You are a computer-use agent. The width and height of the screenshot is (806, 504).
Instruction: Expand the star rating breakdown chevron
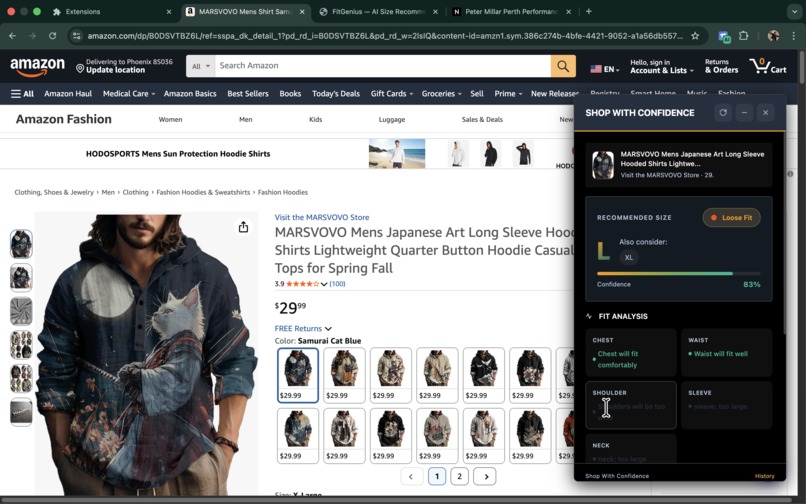tap(324, 284)
